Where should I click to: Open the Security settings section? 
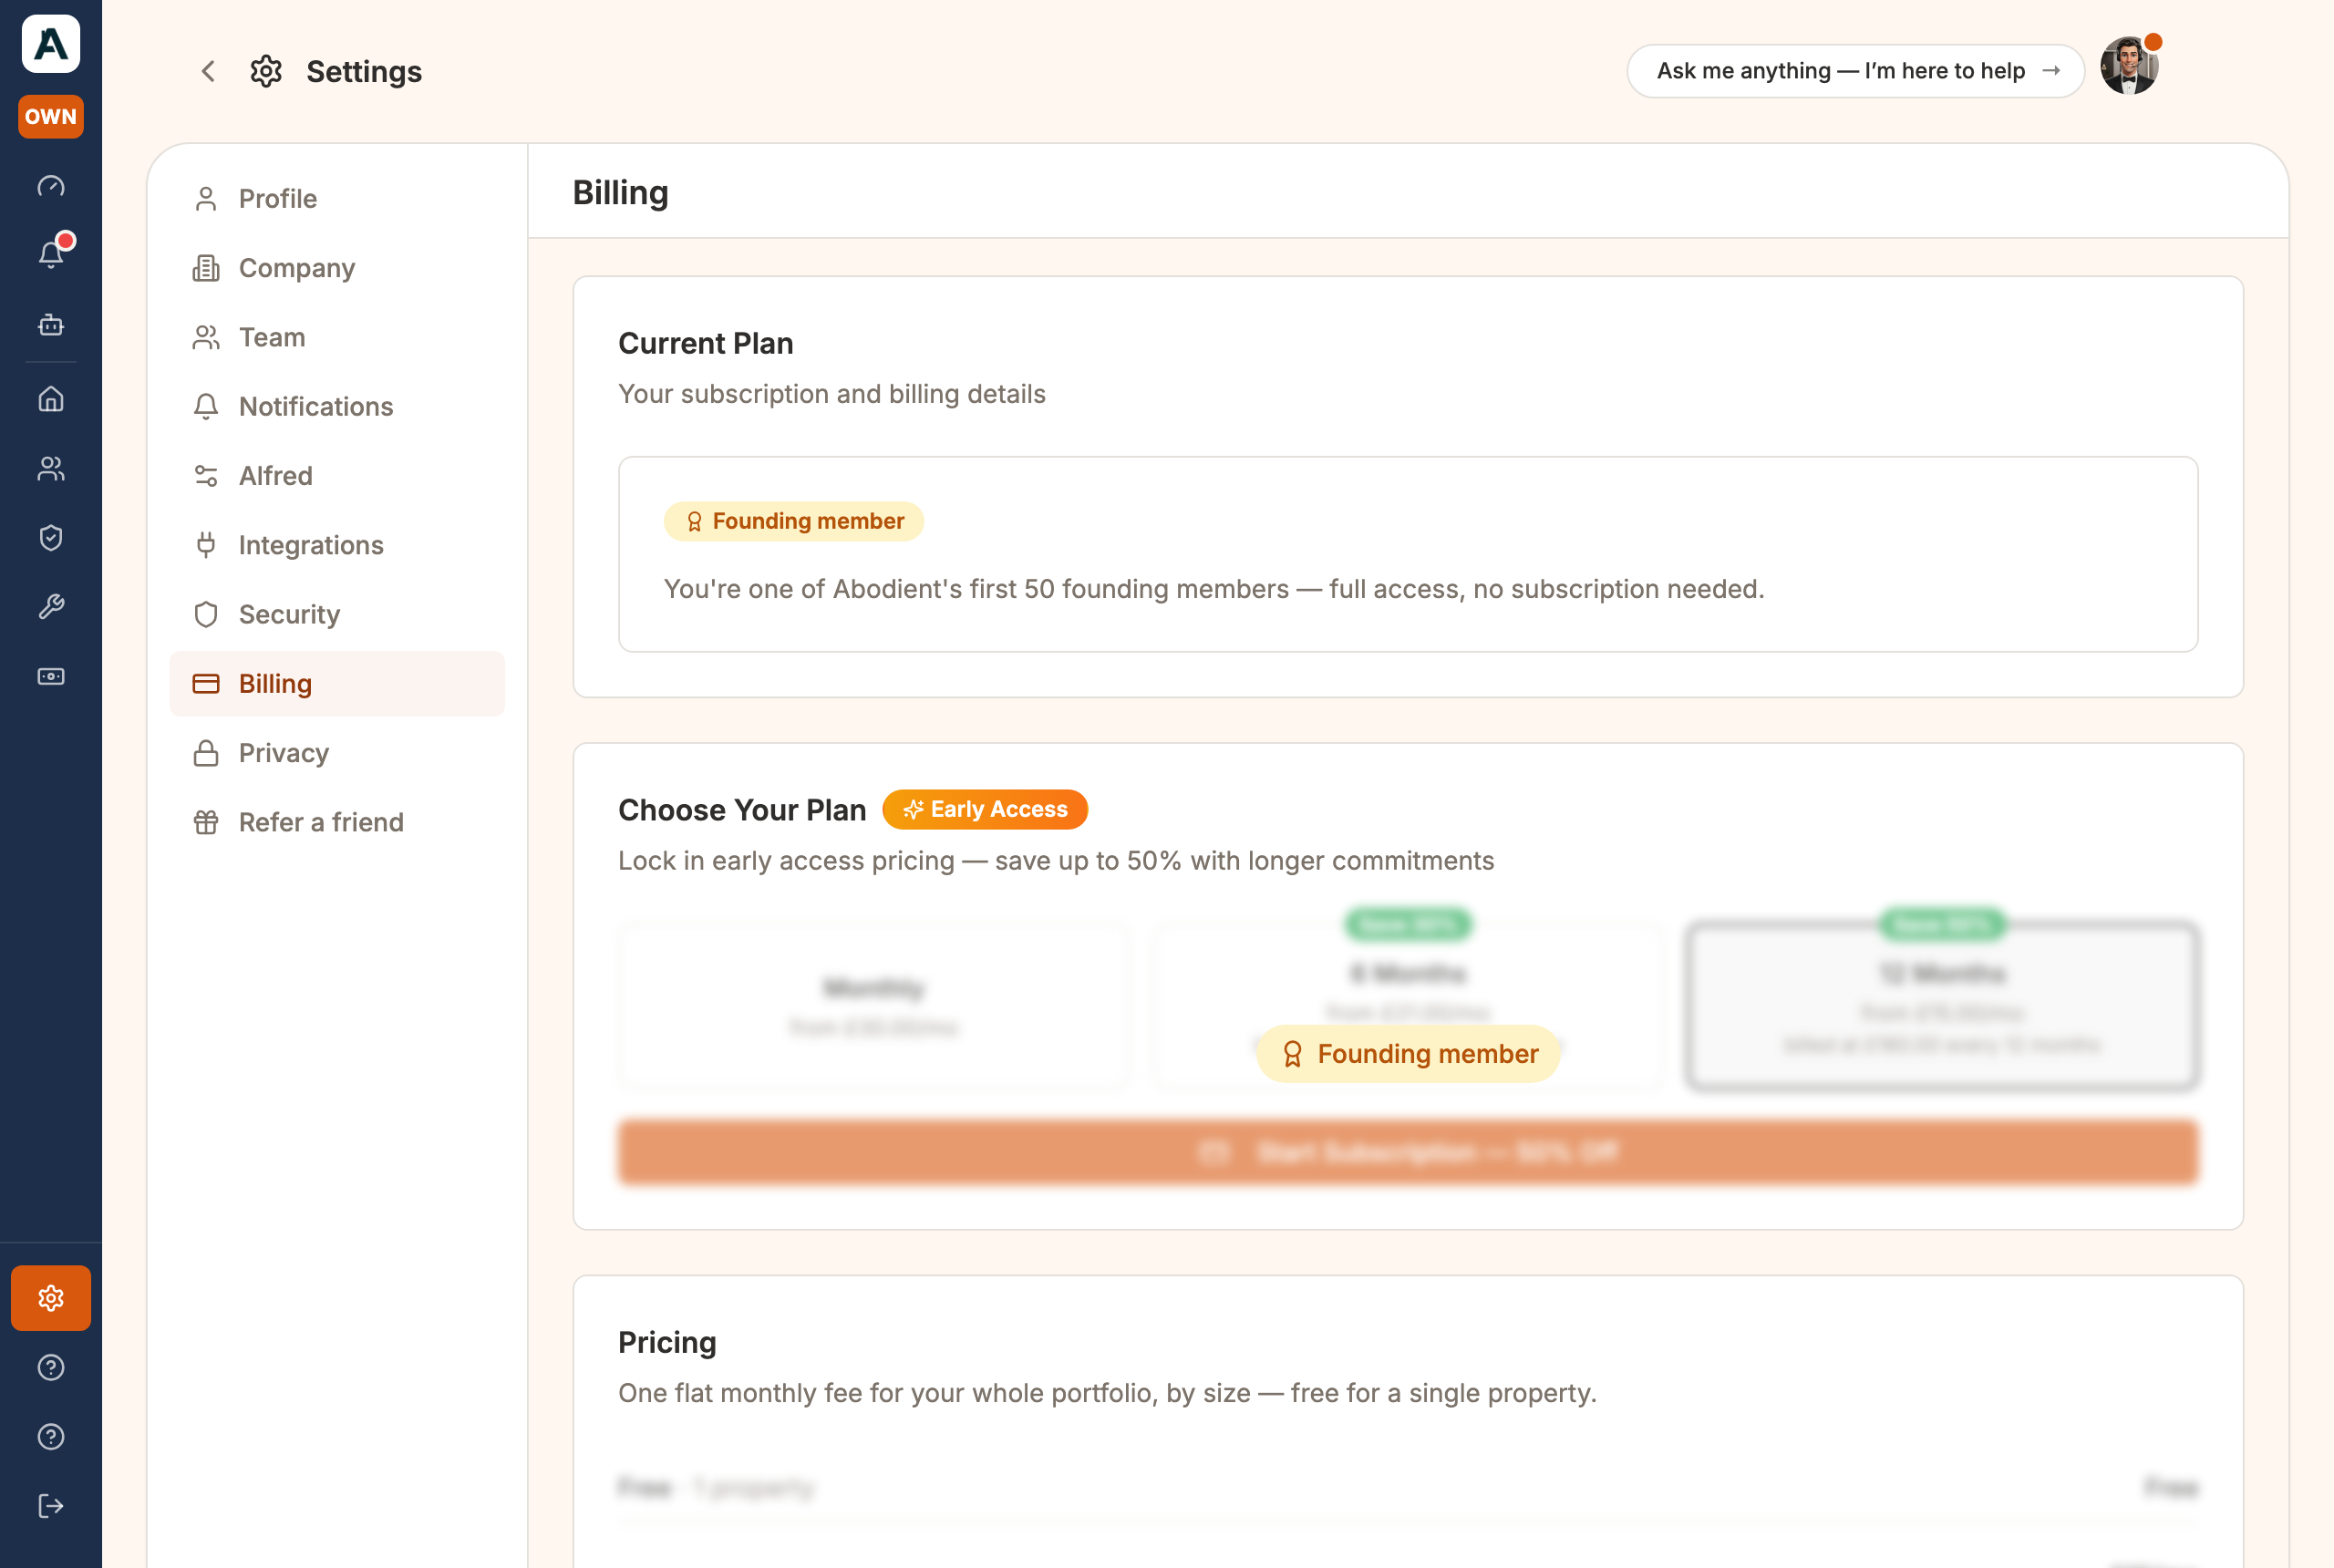[337, 615]
